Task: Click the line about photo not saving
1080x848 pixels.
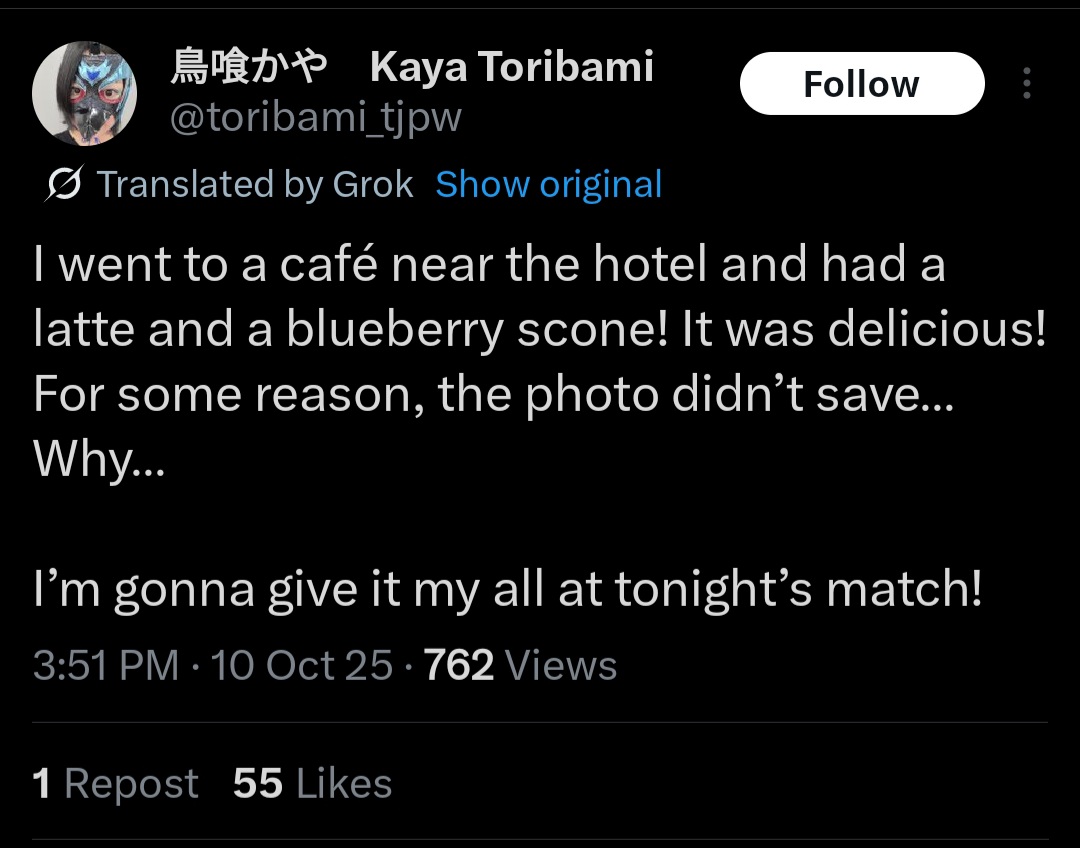Action: click(x=494, y=397)
